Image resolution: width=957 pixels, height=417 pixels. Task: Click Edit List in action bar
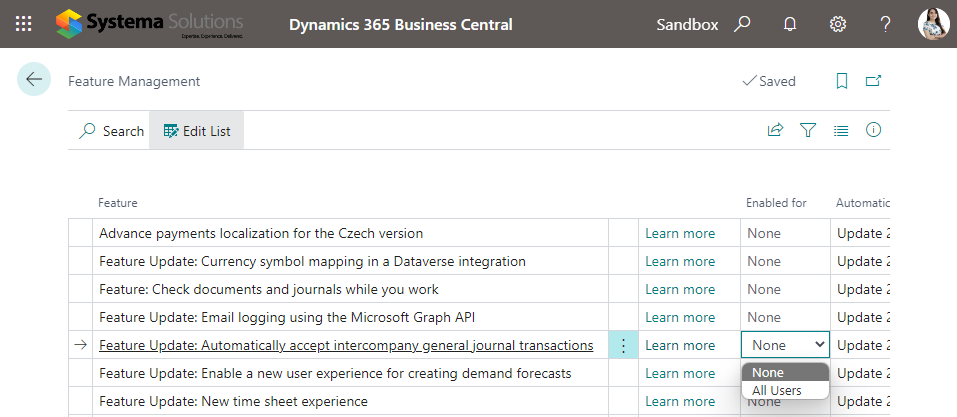click(197, 131)
